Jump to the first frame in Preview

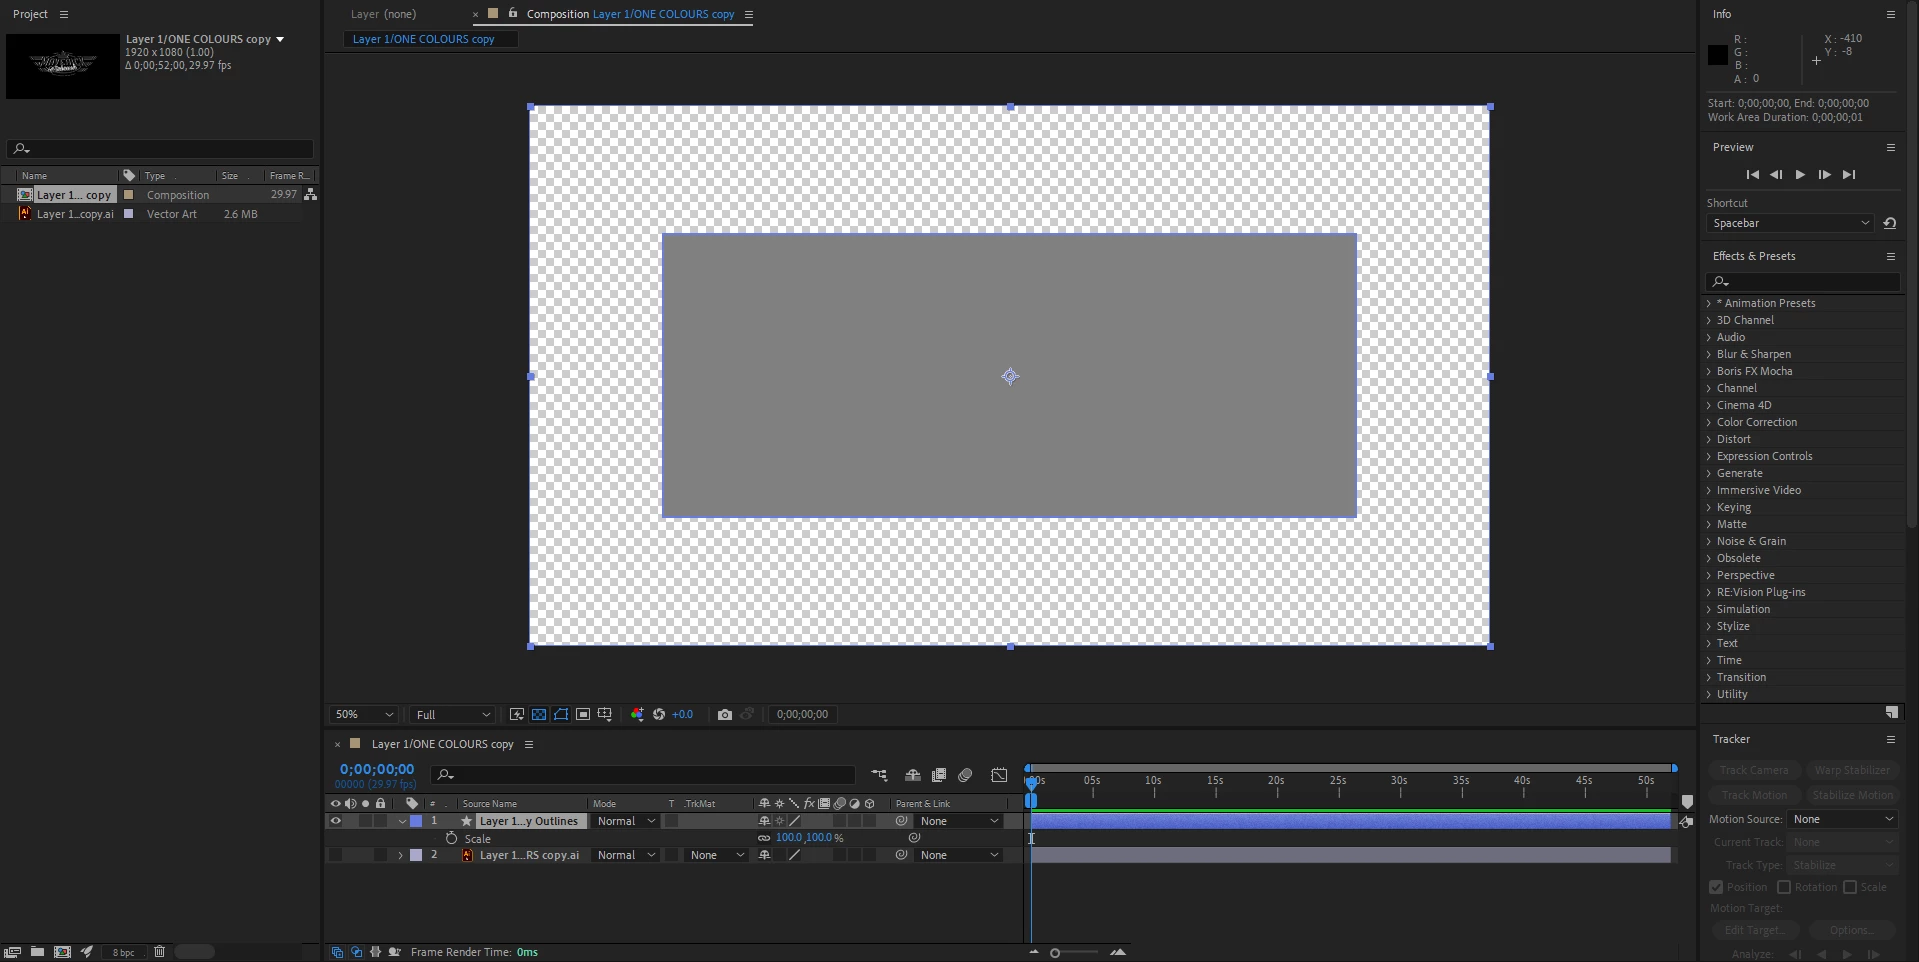(x=1752, y=174)
